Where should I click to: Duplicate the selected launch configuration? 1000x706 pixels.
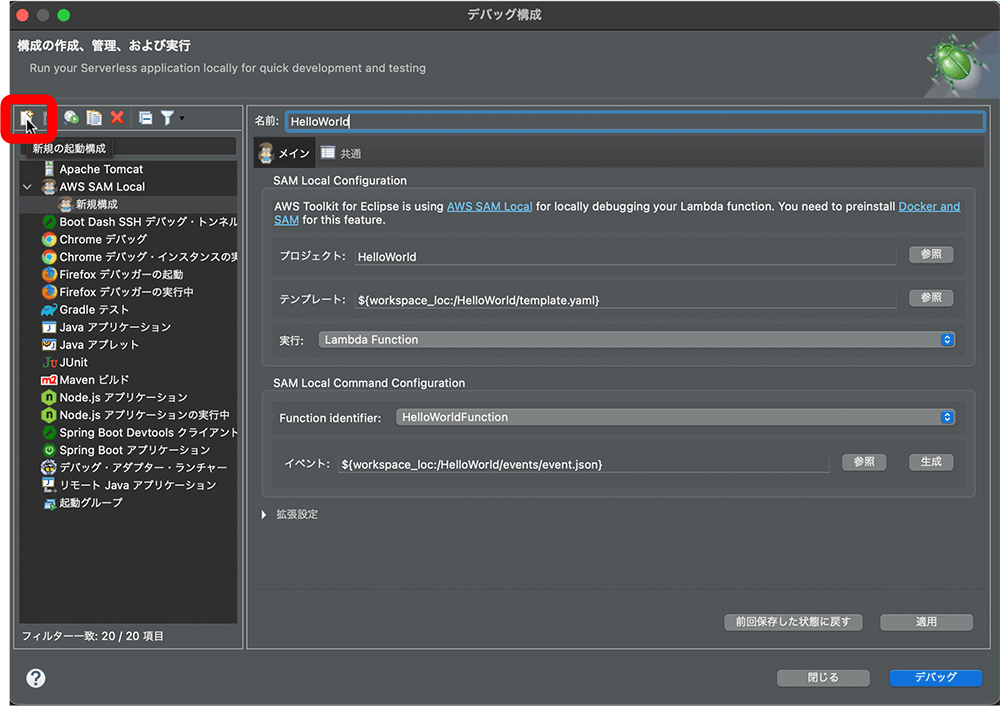[x=94, y=118]
